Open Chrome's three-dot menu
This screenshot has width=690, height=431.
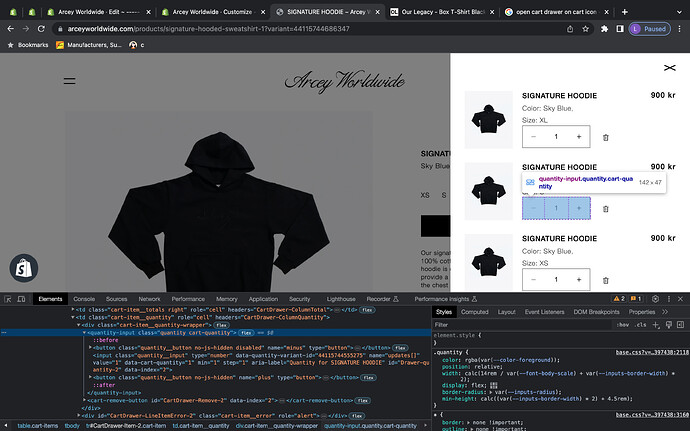click(x=679, y=29)
